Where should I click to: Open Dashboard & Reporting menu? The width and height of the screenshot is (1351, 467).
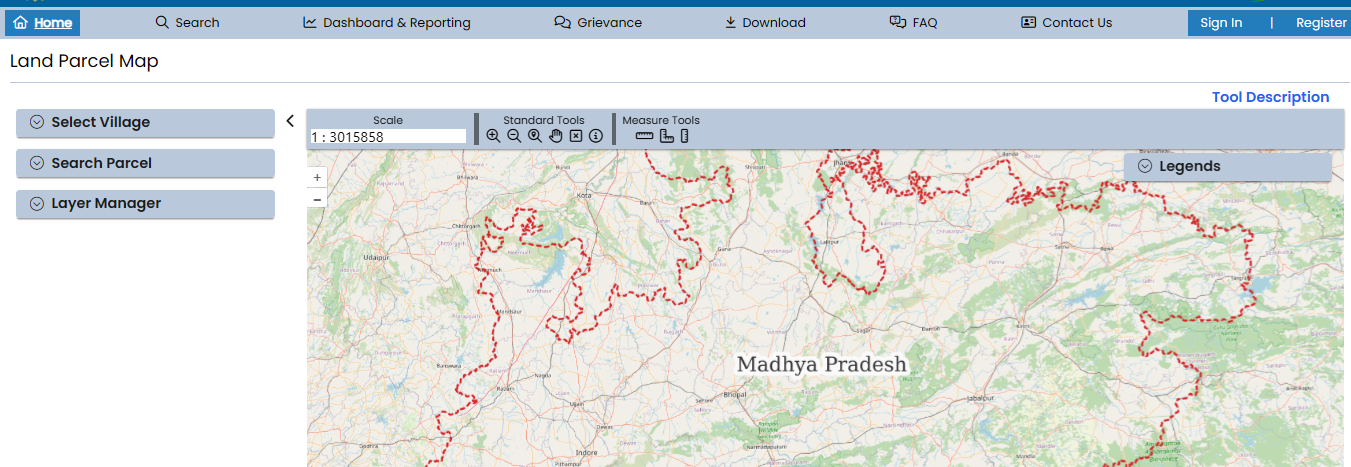(386, 22)
